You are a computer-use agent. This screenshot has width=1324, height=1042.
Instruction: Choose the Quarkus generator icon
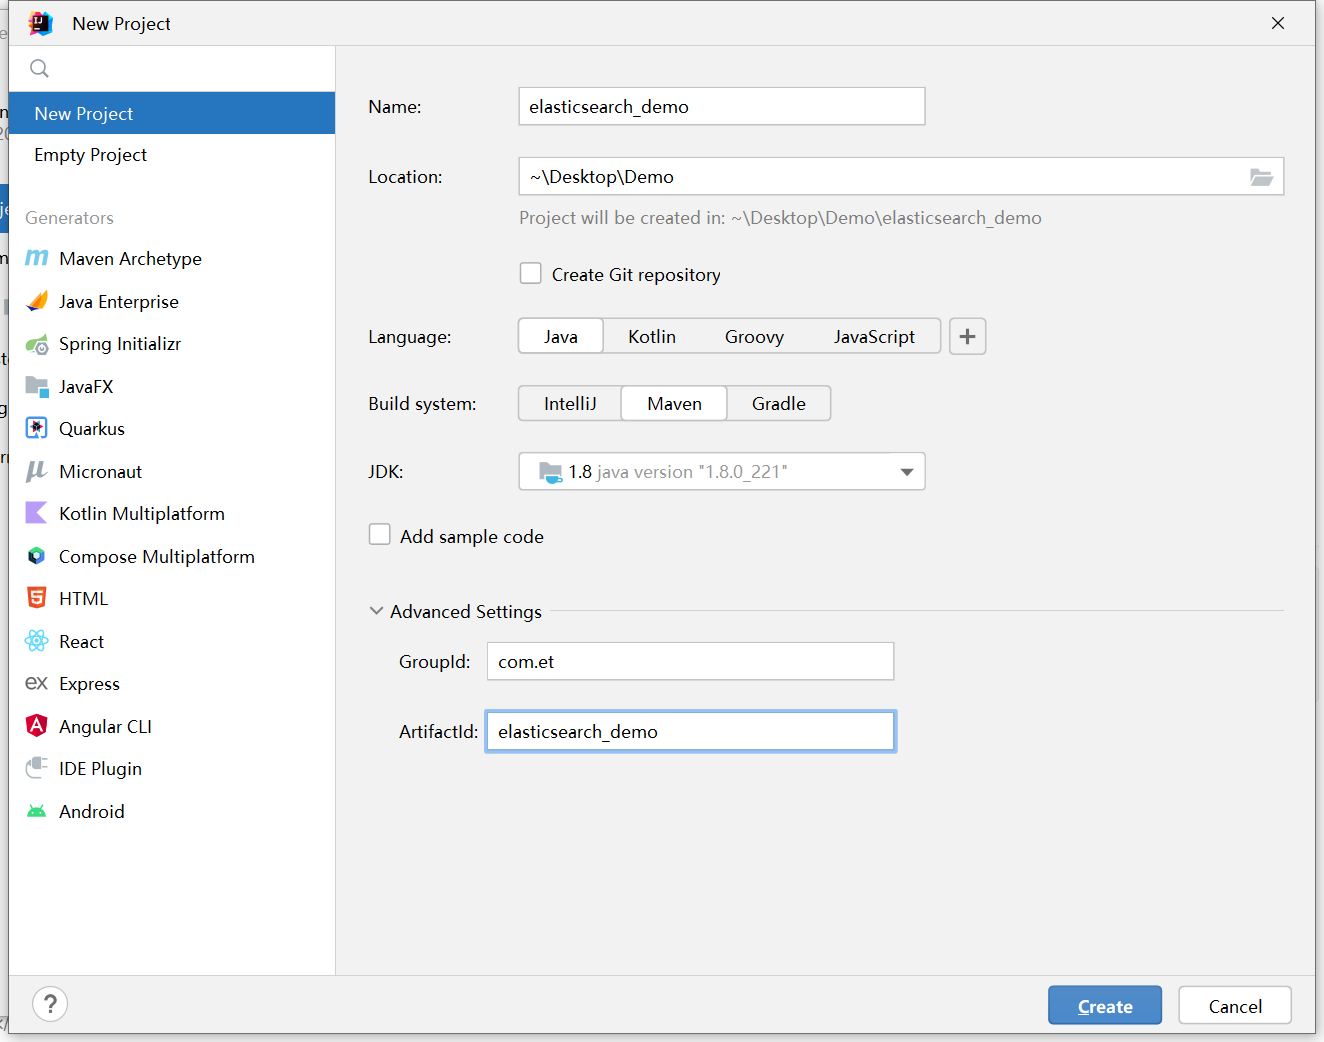(x=37, y=428)
